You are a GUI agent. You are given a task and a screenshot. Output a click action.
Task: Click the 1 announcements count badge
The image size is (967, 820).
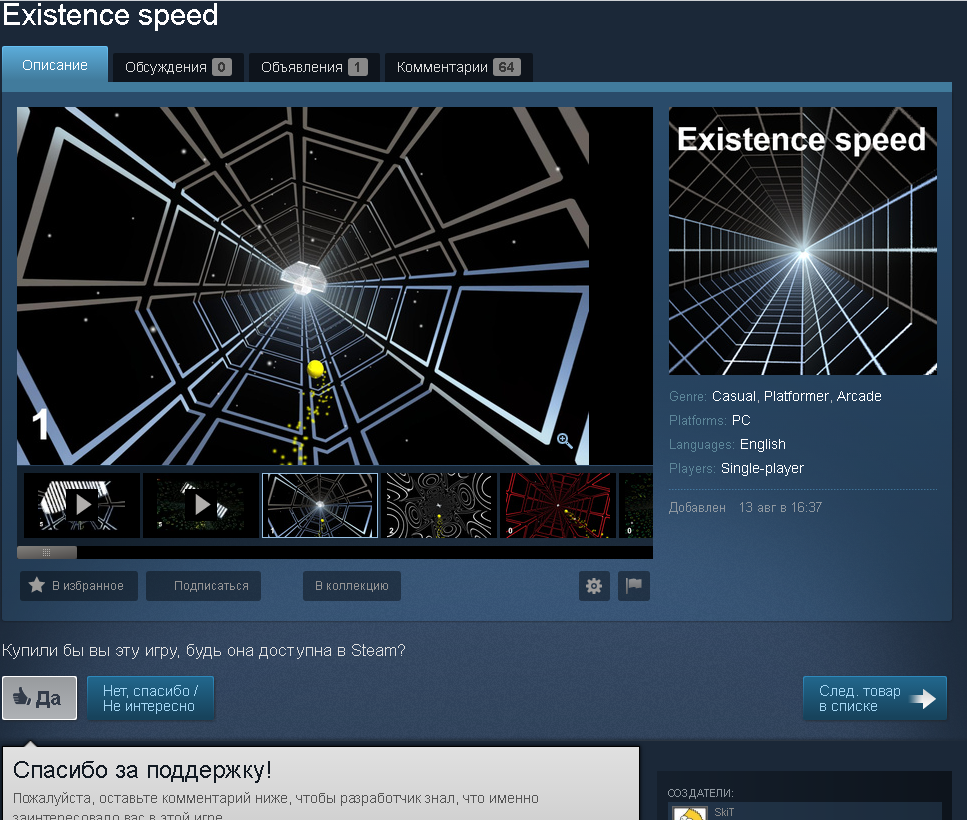pos(358,67)
